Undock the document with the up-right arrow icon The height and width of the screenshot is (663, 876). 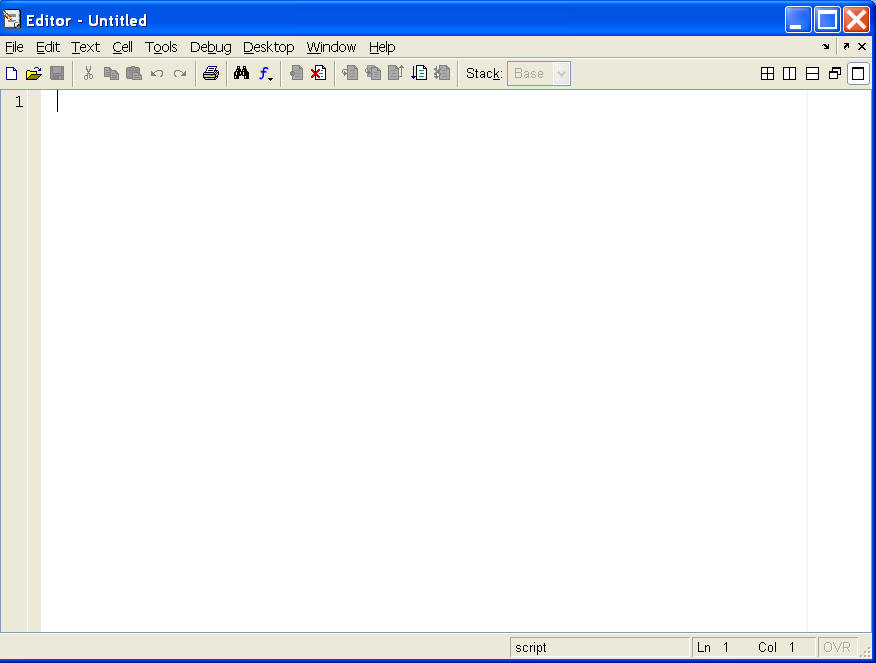(846, 47)
